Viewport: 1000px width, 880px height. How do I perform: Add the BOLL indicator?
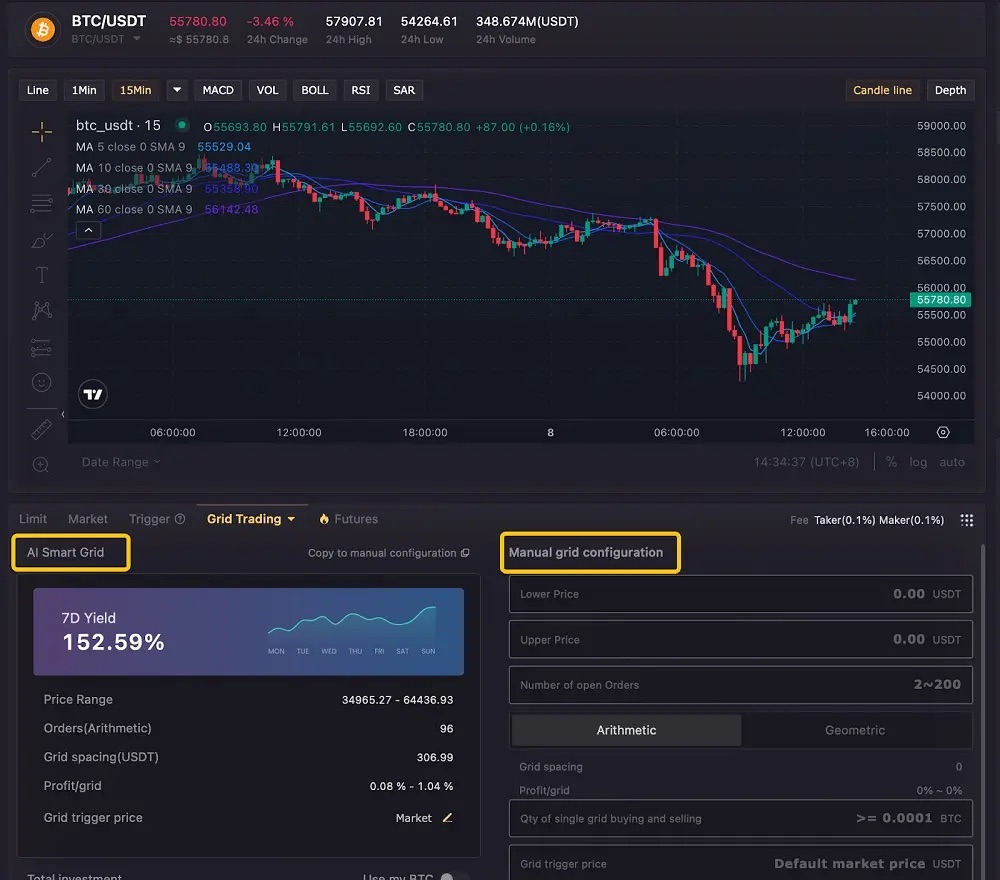coord(314,90)
